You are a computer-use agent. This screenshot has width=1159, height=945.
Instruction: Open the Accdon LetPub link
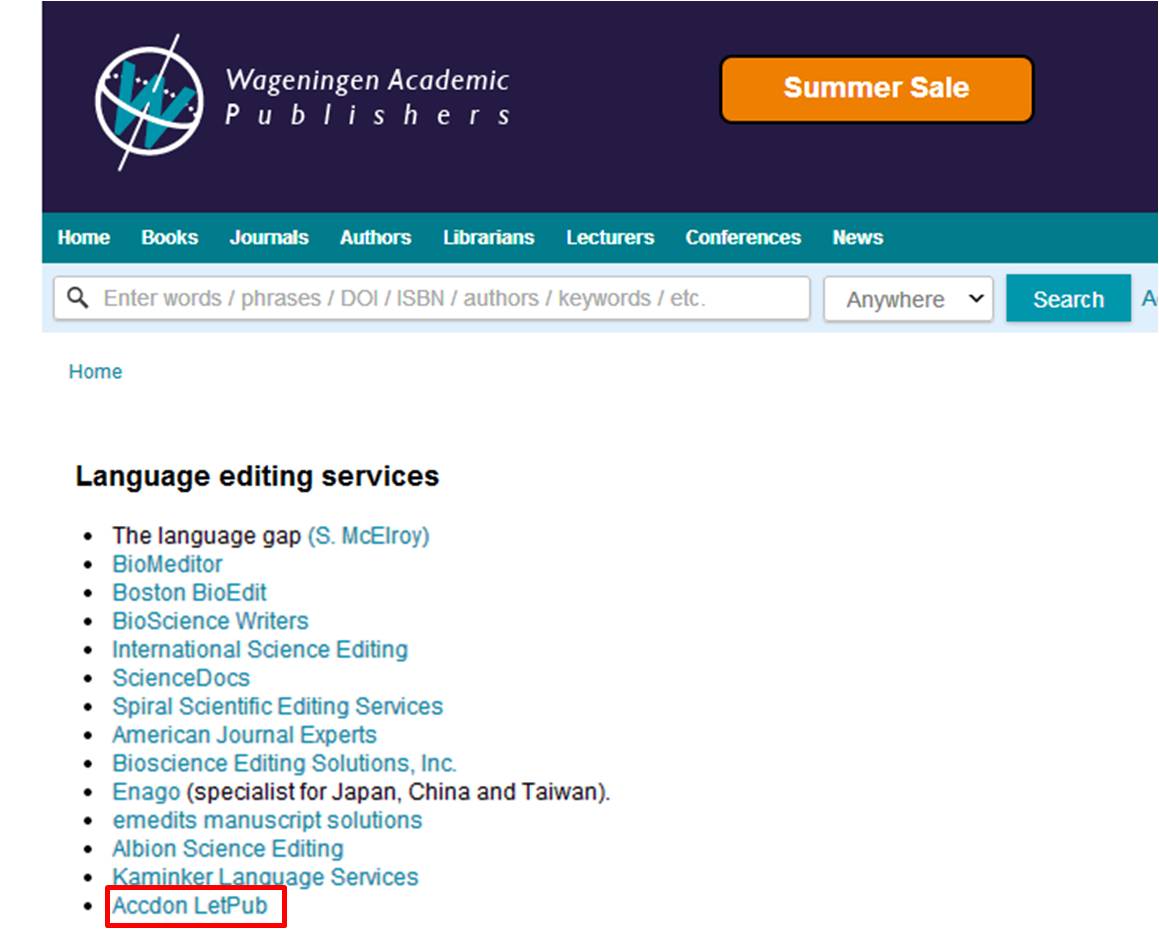click(x=190, y=905)
